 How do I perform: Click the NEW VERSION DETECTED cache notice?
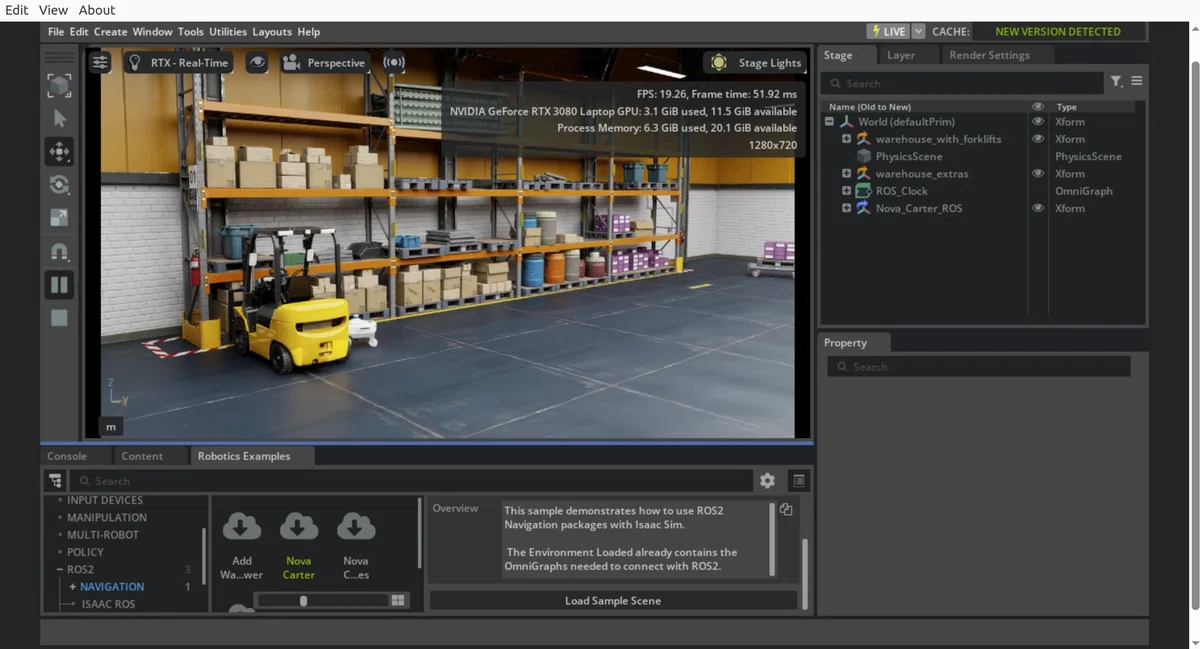pos(1058,31)
